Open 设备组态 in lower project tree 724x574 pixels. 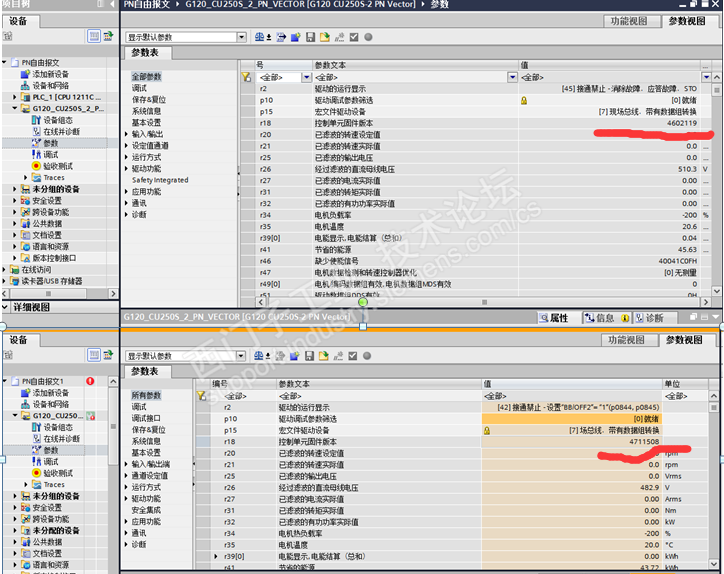[x=58, y=427]
